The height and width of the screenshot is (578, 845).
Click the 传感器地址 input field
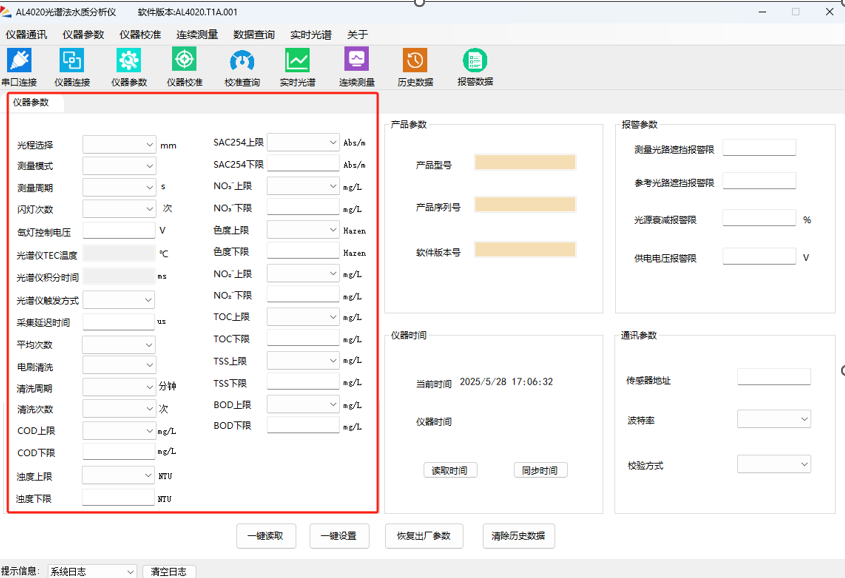774,377
